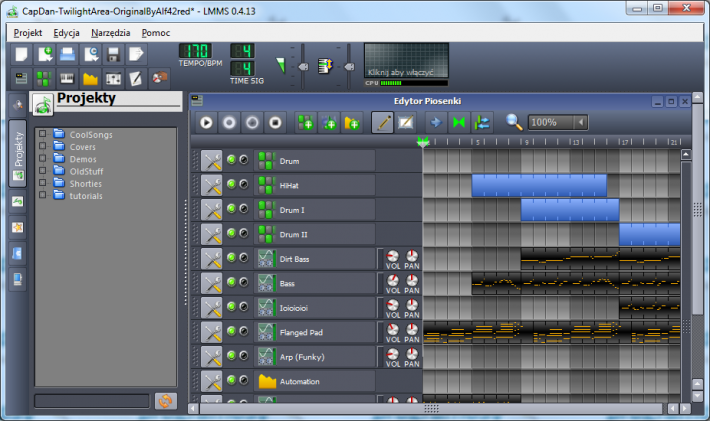
Task: Click the export project icon
Action: [x=136, y=54]
